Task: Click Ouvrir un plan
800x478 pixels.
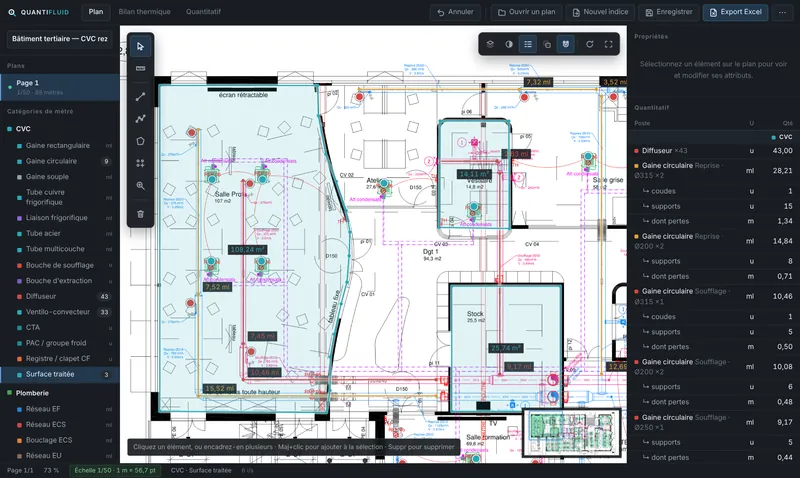Action: pyautogui.click(x=527, y=12)
